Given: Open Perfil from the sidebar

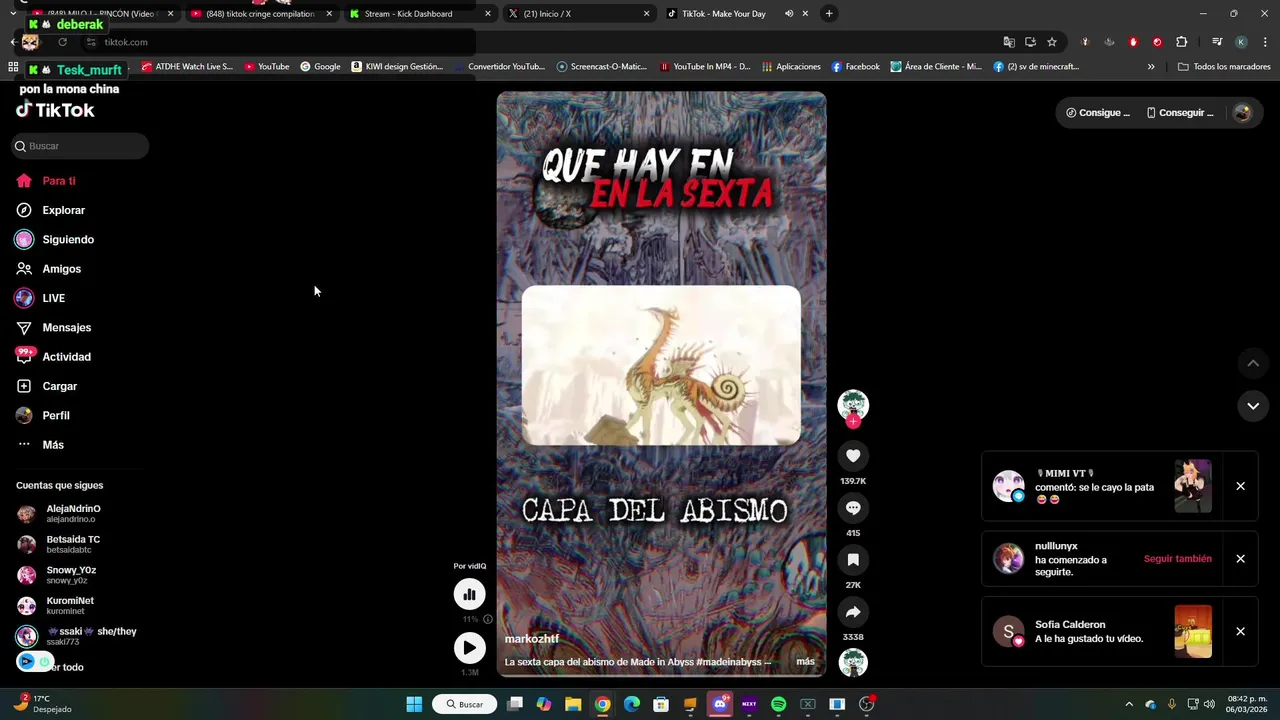Looking at the screenshot, I should [43, 415].
